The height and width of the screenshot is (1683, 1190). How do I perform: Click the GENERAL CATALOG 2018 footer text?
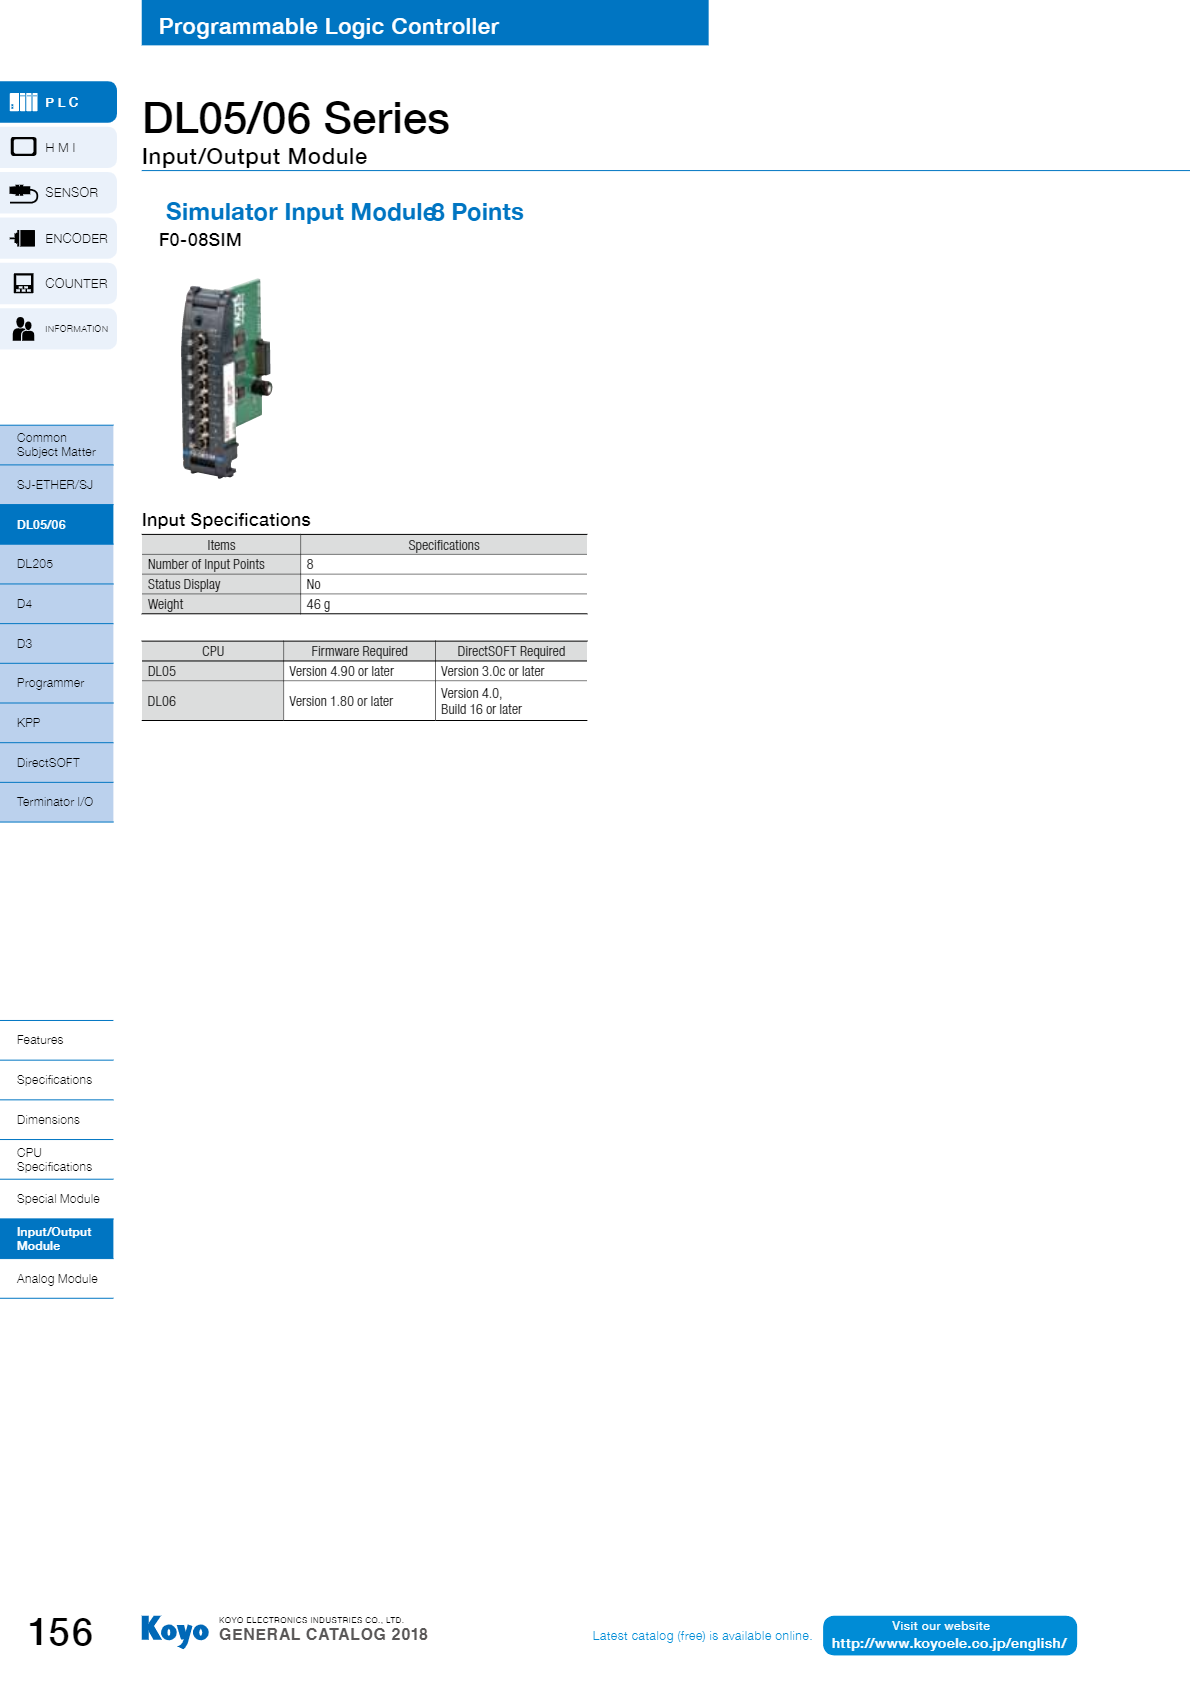point(323,1634)
